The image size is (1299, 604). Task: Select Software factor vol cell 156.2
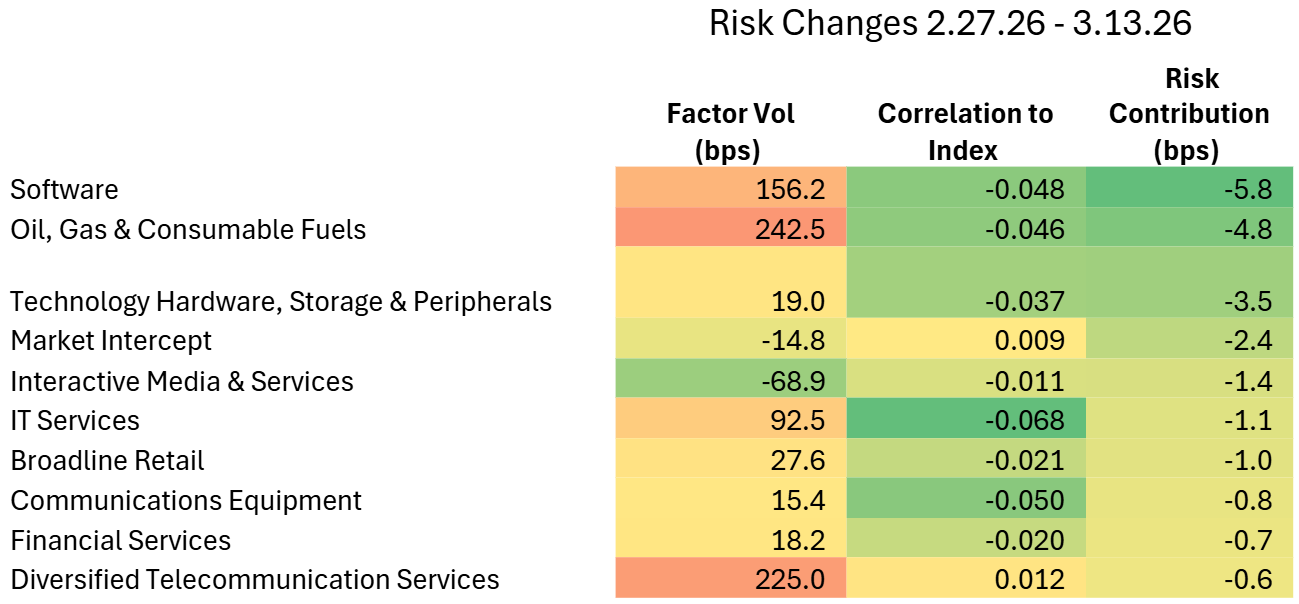click(x=731, y=189)
